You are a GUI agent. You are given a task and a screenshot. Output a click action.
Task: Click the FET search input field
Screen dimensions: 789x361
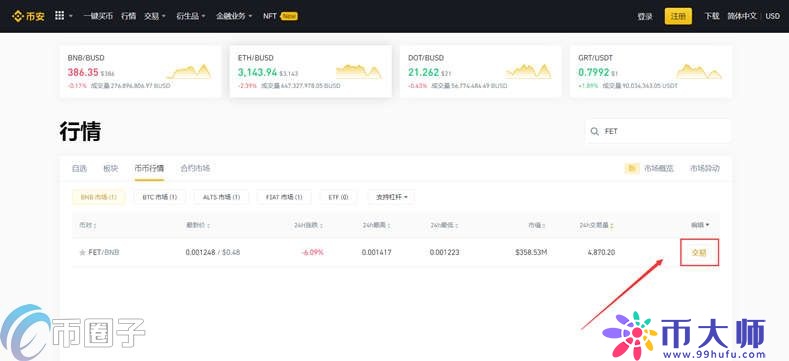tap(658, 131)
